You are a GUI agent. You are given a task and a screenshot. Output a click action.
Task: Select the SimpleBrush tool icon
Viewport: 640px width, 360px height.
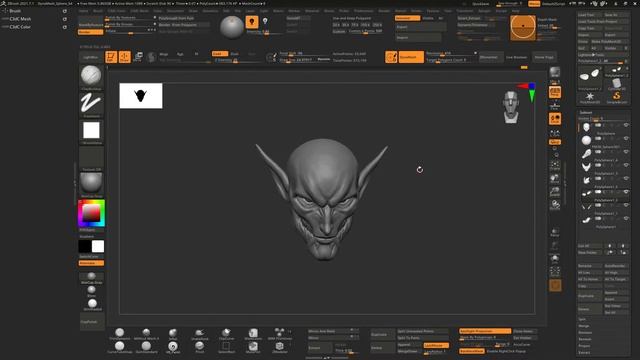pos(616,97)
